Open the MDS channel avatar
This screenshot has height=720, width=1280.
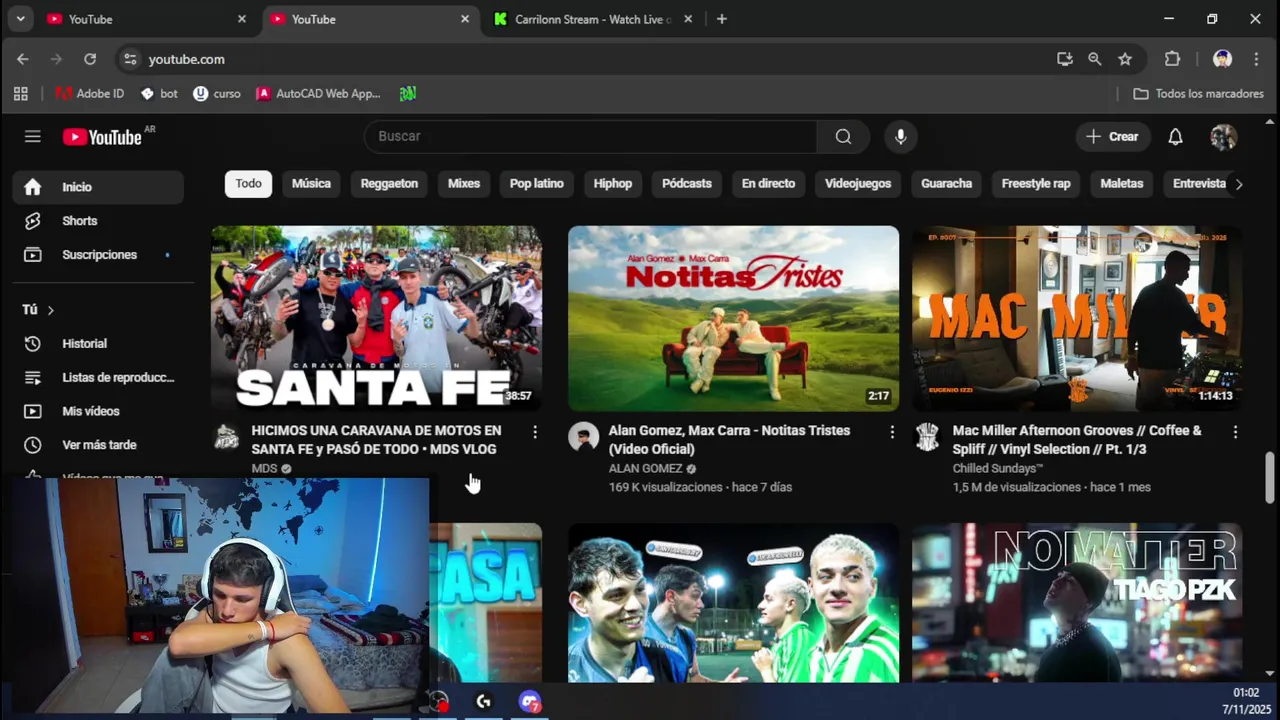click(227, 436)
